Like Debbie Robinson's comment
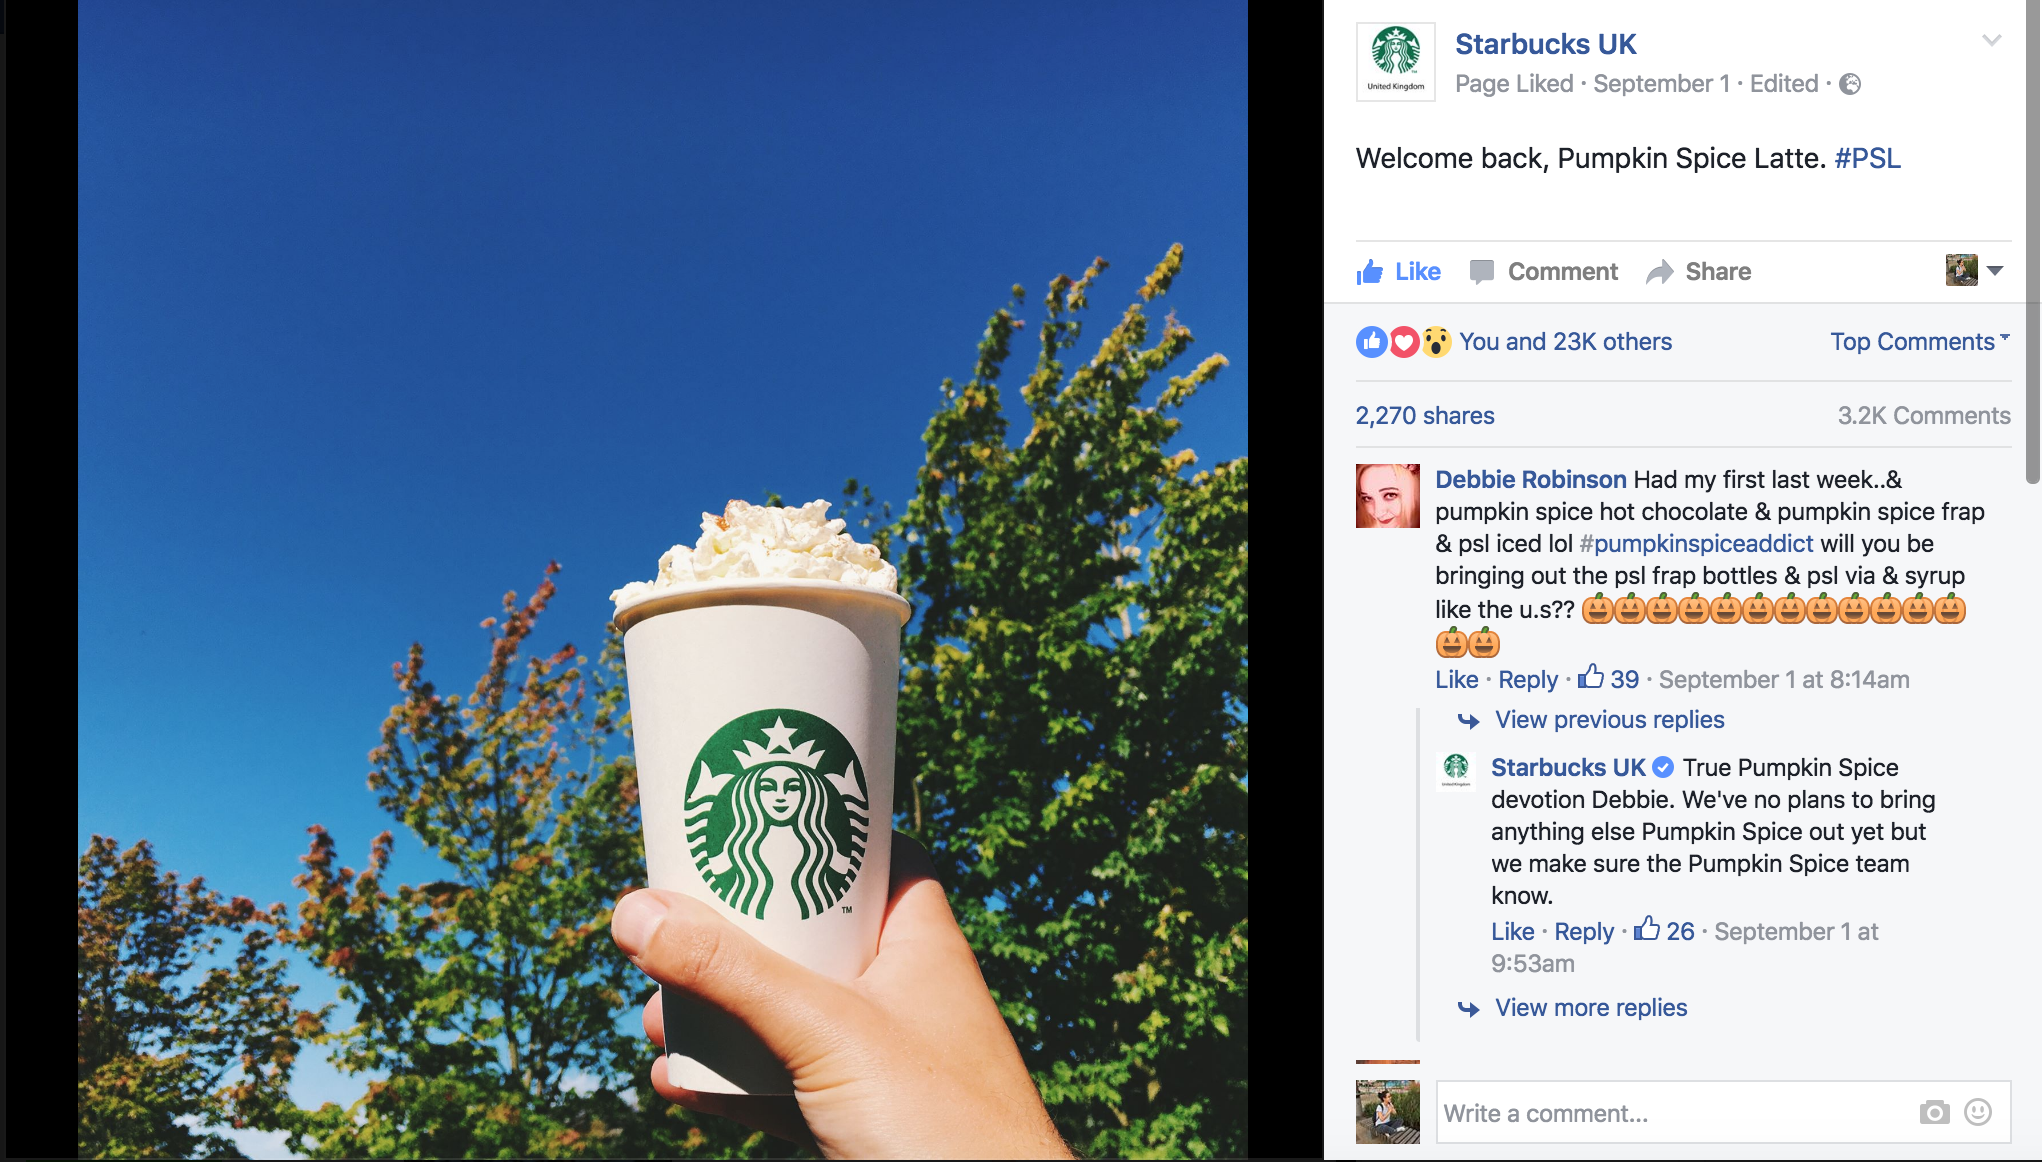 point(1457,680)
